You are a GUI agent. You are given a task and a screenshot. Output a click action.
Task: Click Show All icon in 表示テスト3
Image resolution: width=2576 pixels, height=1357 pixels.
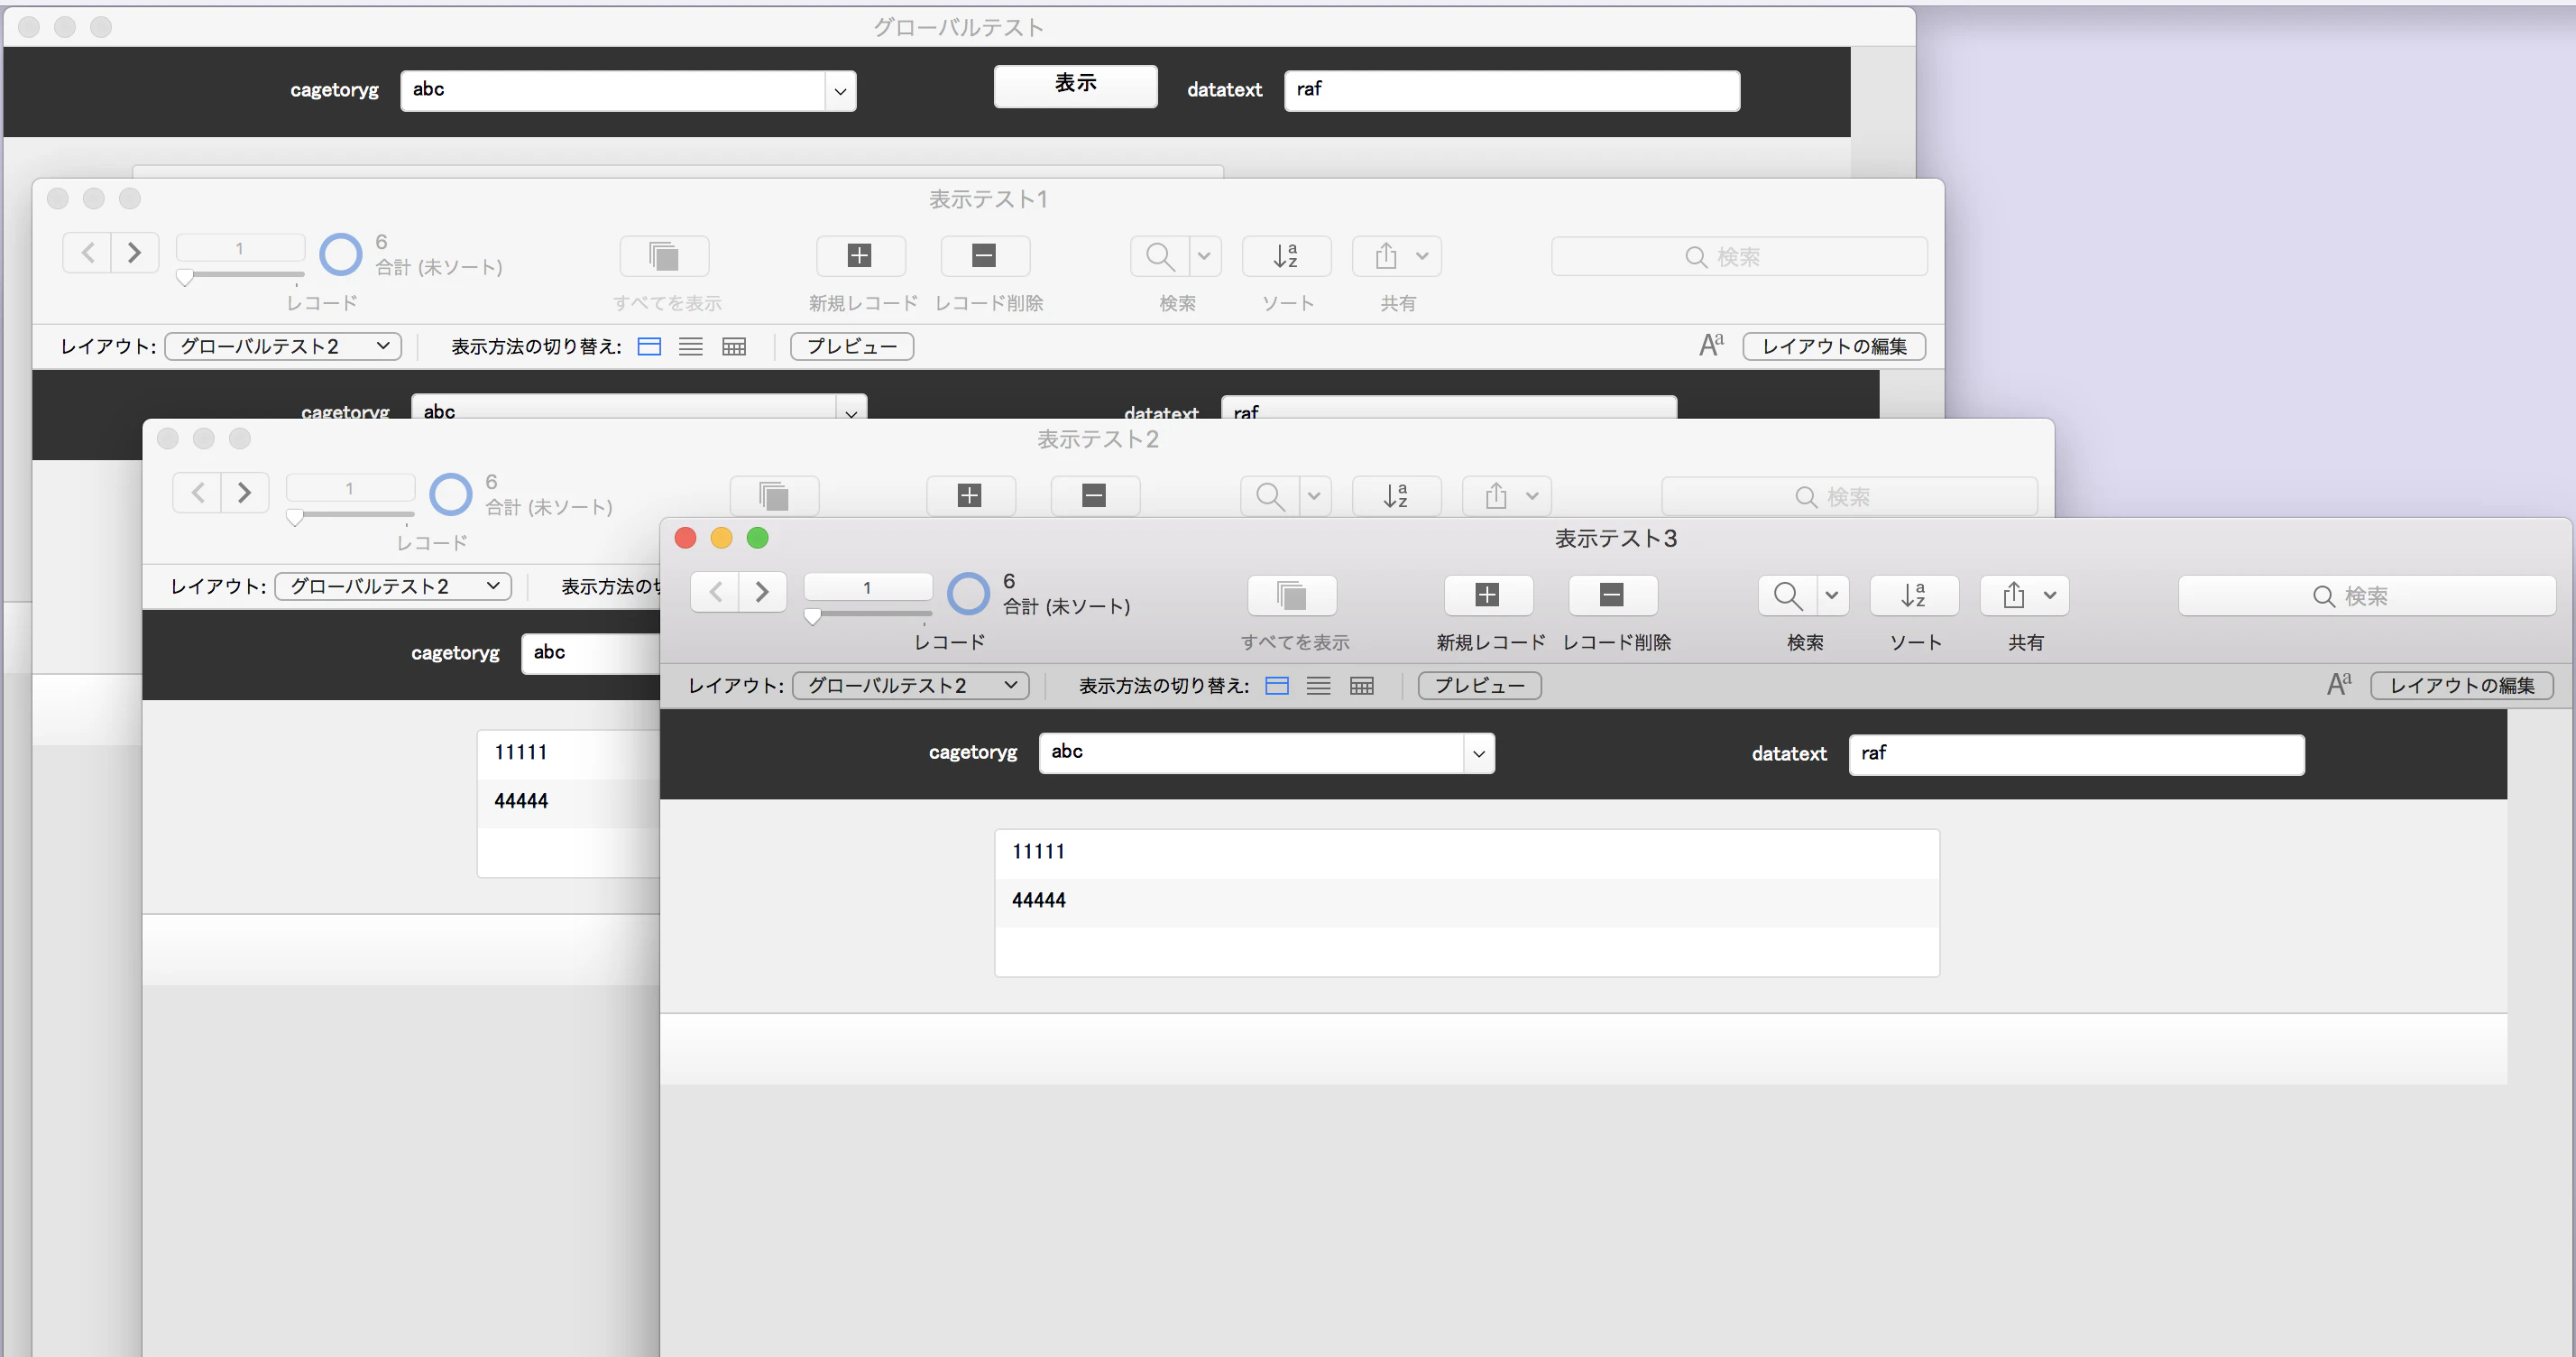[1291, 595]
